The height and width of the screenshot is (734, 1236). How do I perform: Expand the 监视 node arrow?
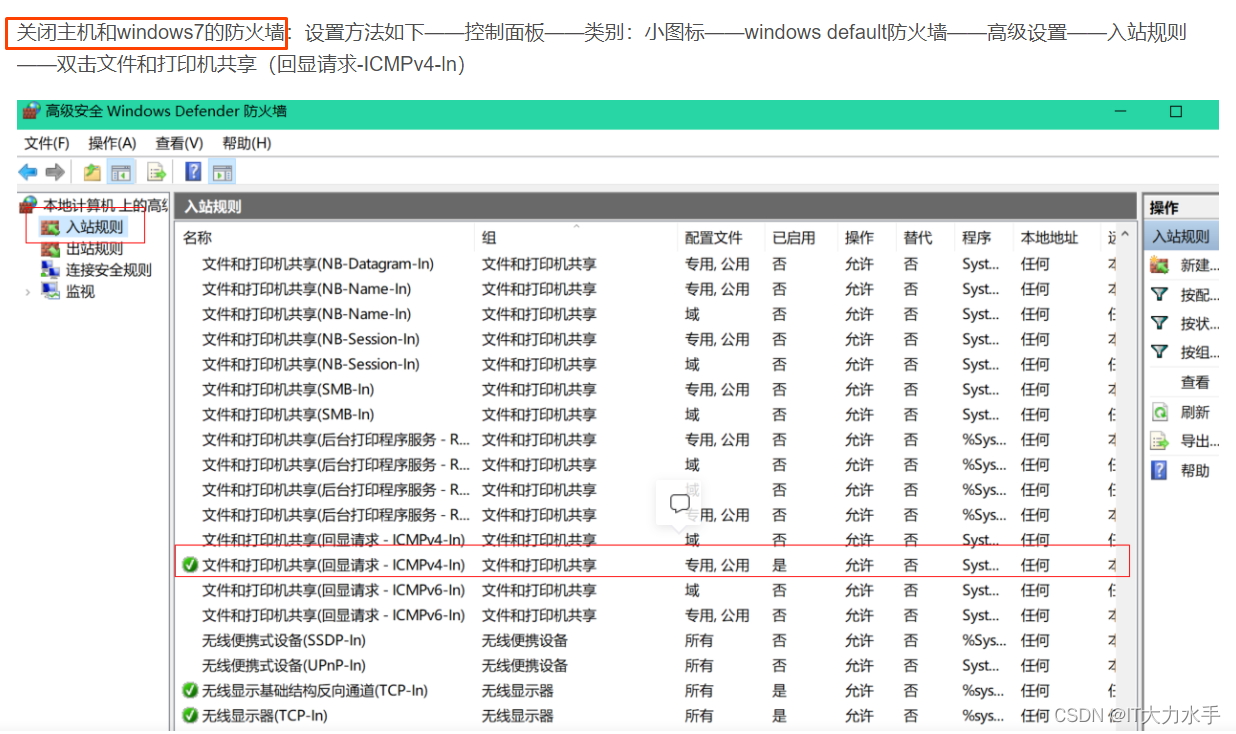pyautogui.click(x=27, y=291)
